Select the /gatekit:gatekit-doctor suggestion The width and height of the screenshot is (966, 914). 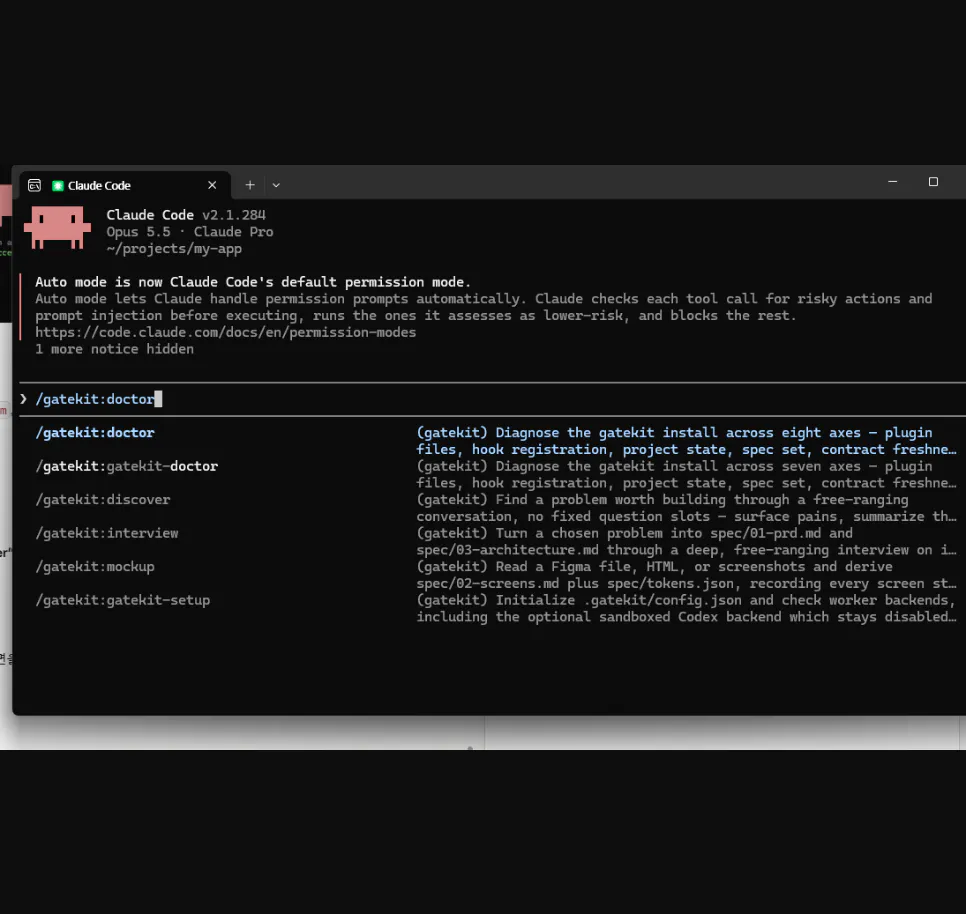[x=127, y=466]
